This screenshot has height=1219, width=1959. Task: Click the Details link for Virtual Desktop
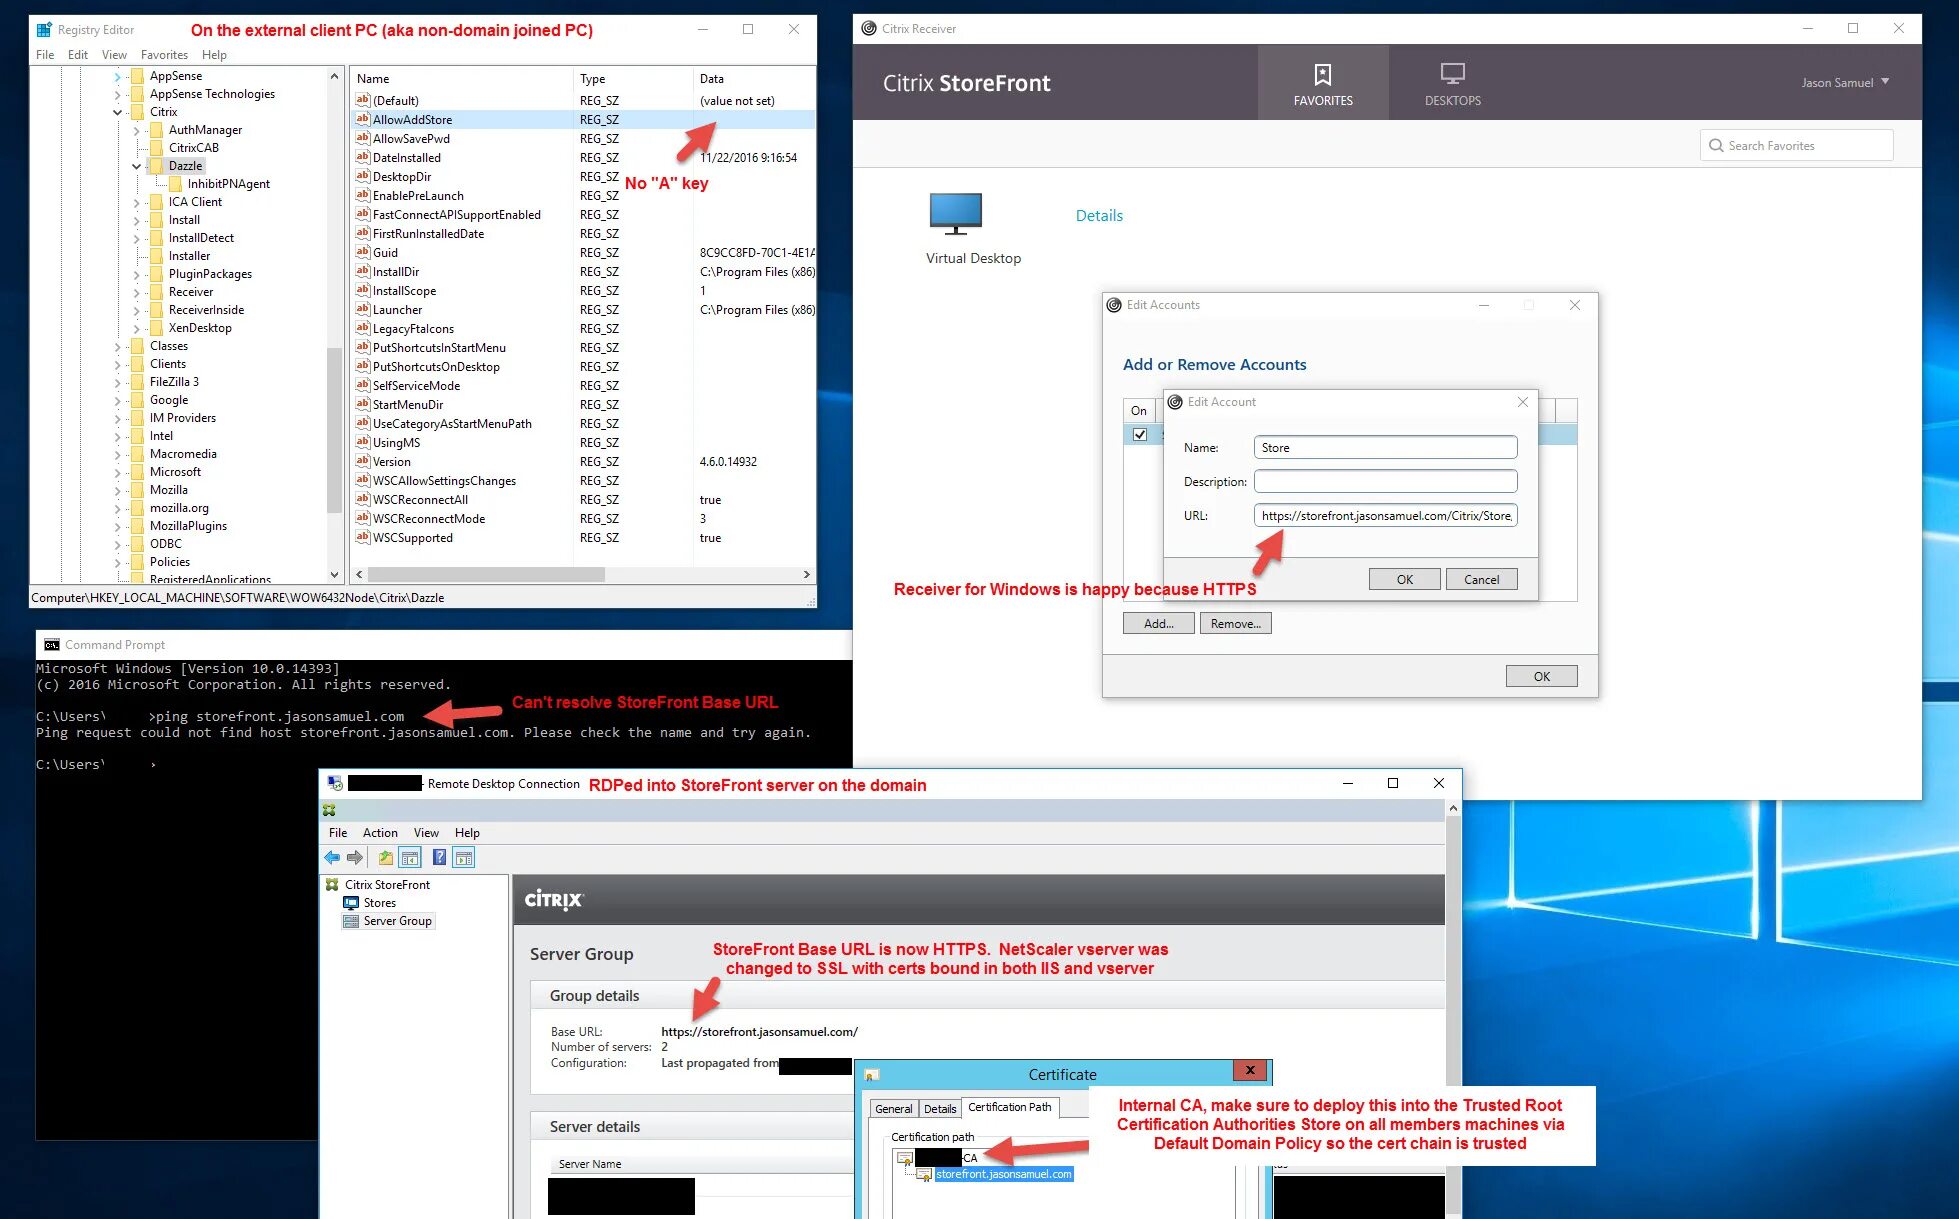1099,215
